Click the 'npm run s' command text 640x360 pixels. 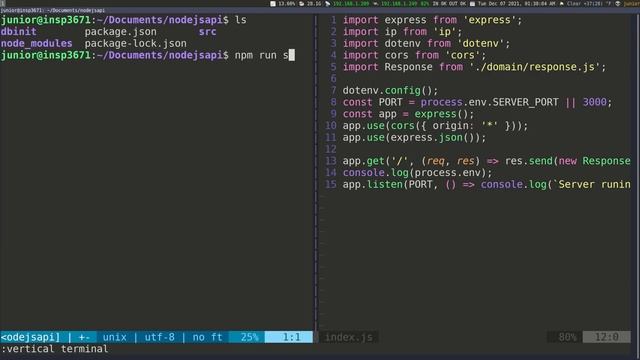point(262,55)
